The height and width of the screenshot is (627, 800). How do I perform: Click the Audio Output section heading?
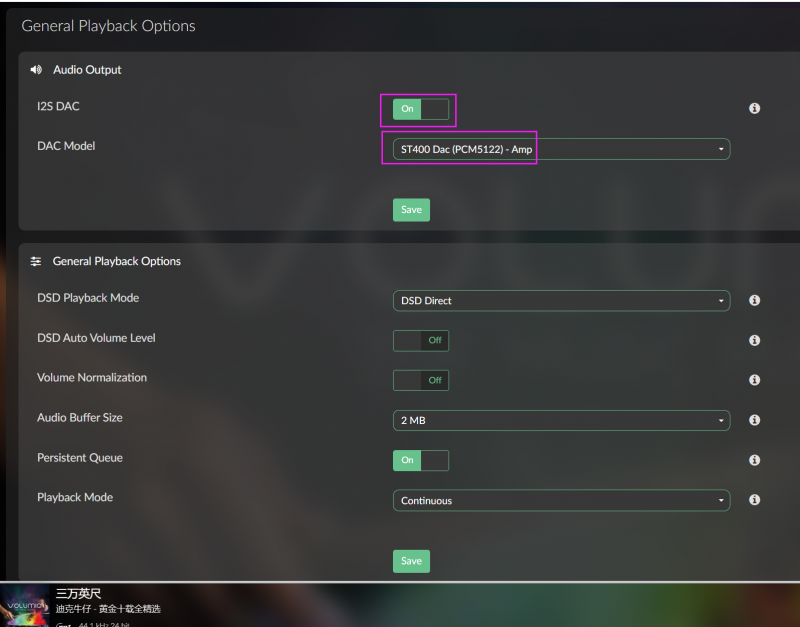click(x=87, y=69)
